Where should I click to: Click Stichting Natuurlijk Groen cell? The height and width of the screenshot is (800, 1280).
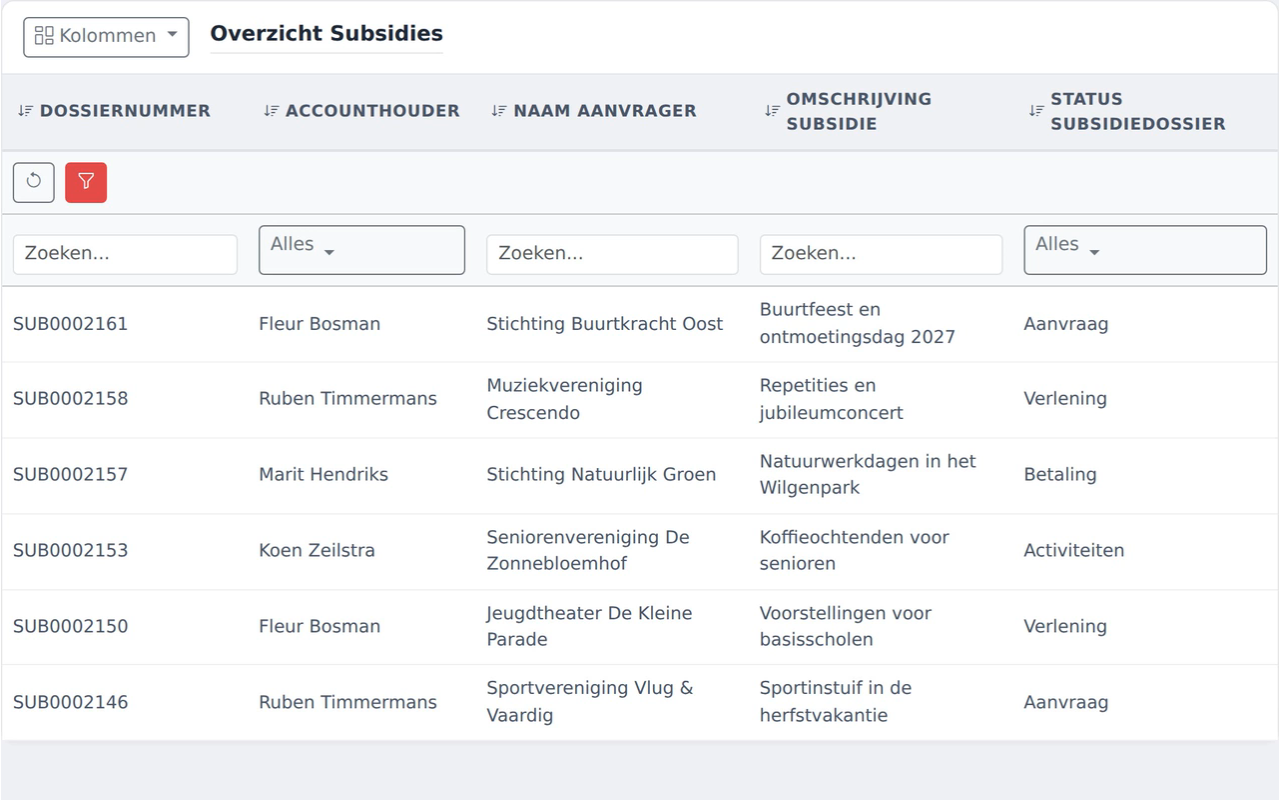point(601,475)
